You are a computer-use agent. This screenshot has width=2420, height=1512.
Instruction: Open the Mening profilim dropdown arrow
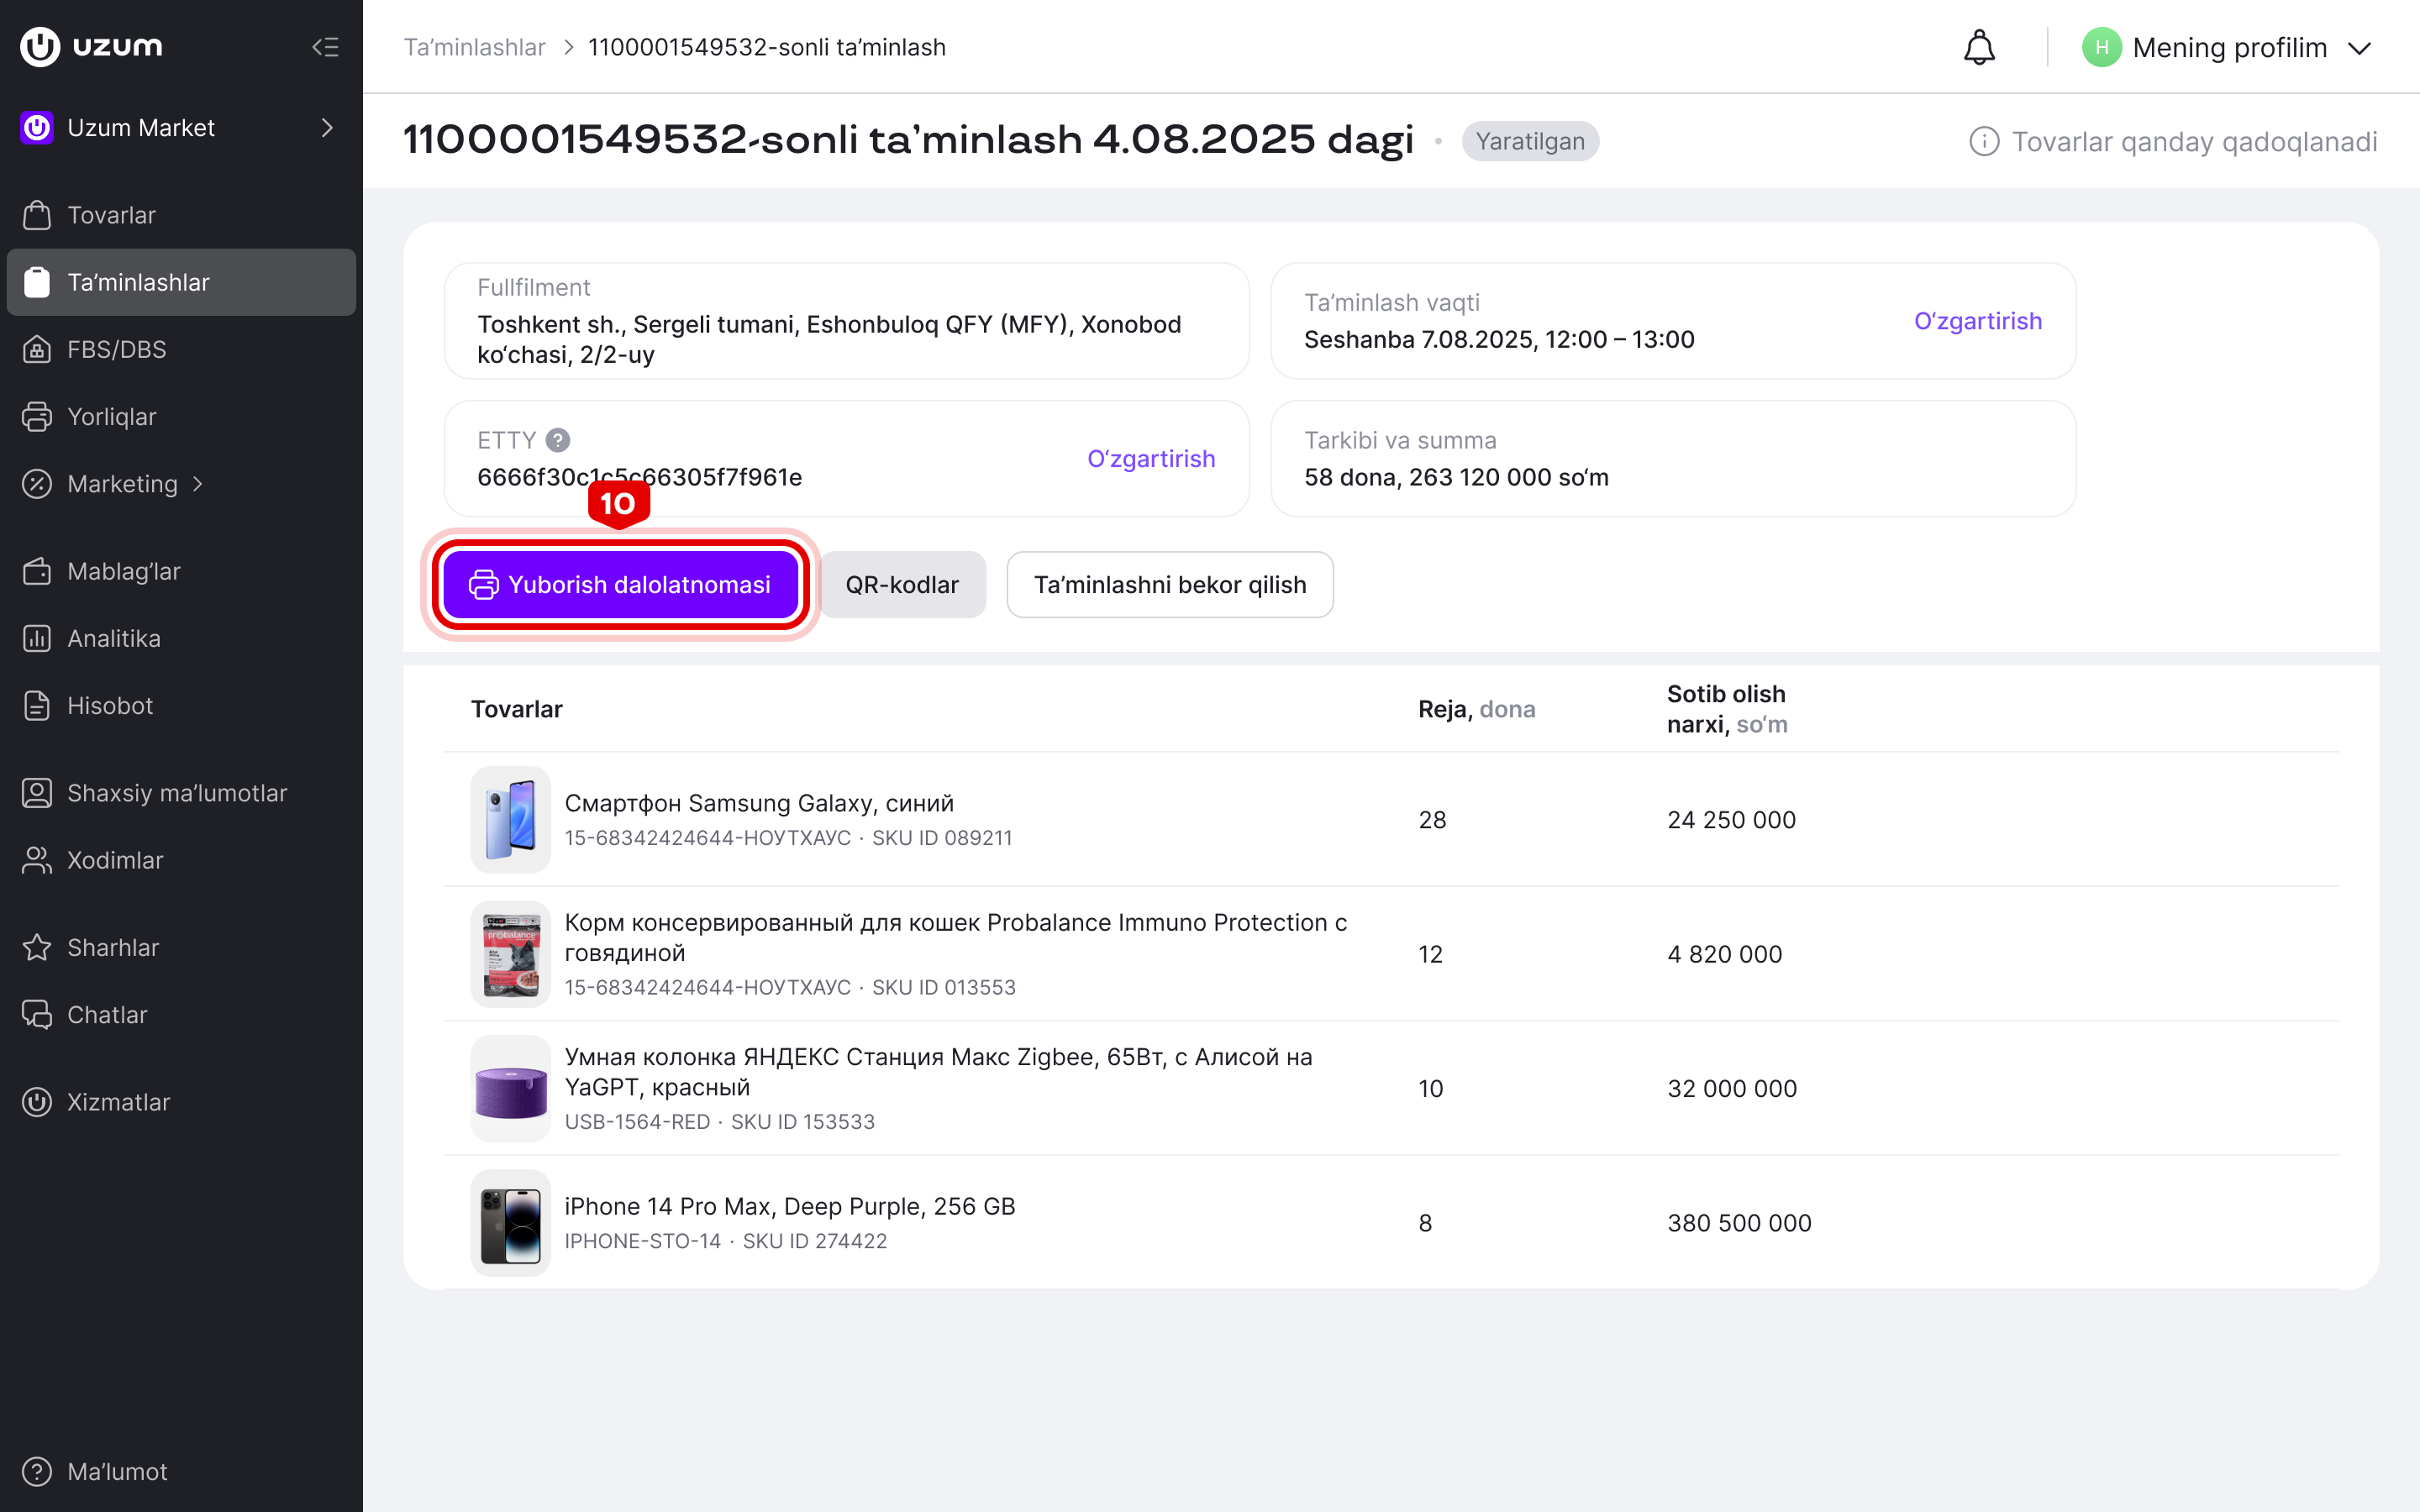point(2360,48)
